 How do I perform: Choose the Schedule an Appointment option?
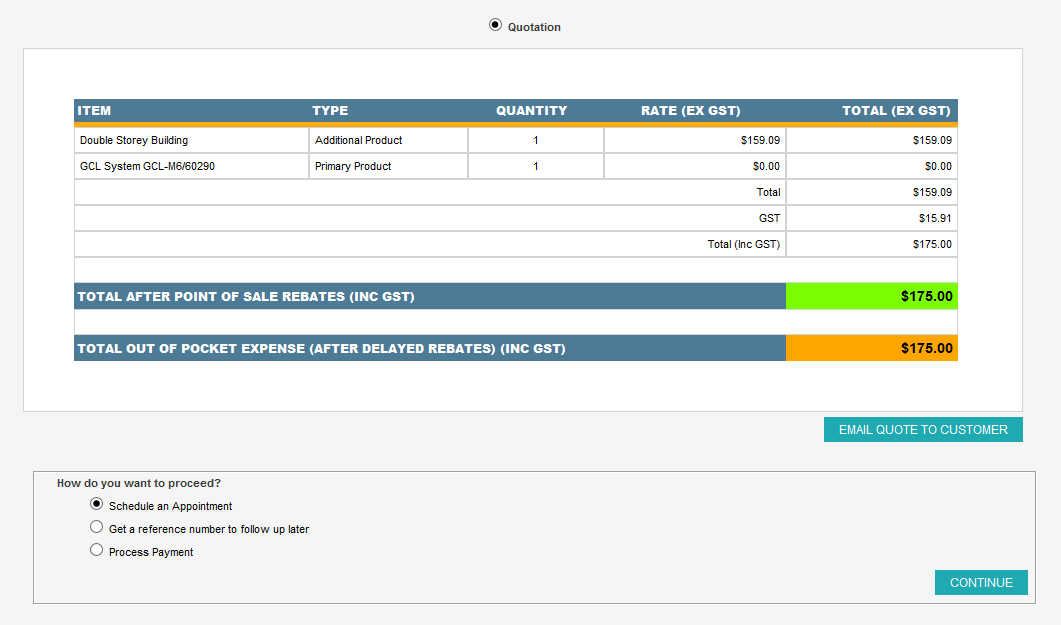point(96,504)
